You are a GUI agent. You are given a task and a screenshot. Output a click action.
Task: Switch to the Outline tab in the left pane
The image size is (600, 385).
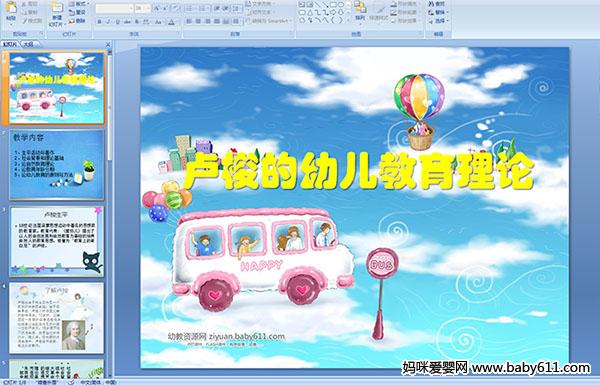coord(28,44)
